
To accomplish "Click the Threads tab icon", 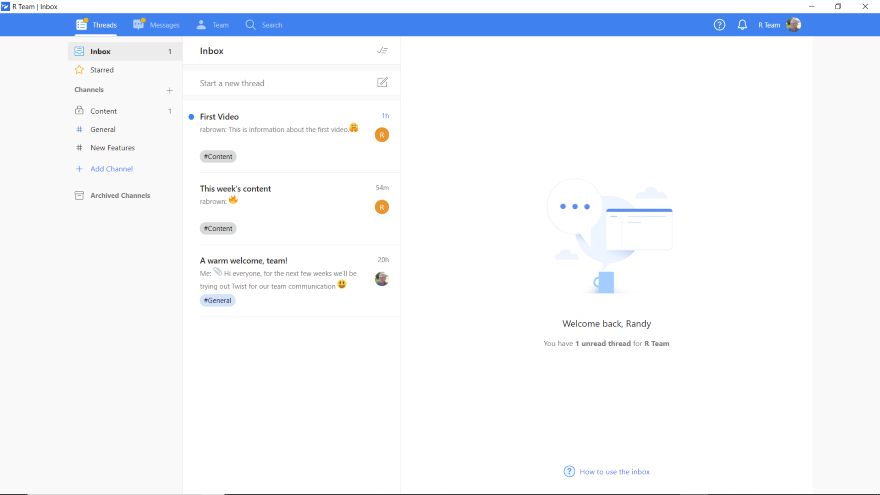I will coord(82,24).
